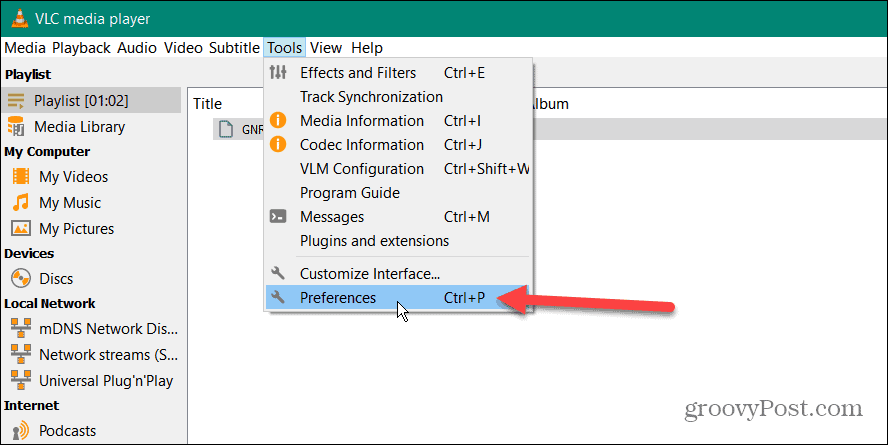
Task: Click the VLC cone icon in title bar
Action: (x=19, y=18)
